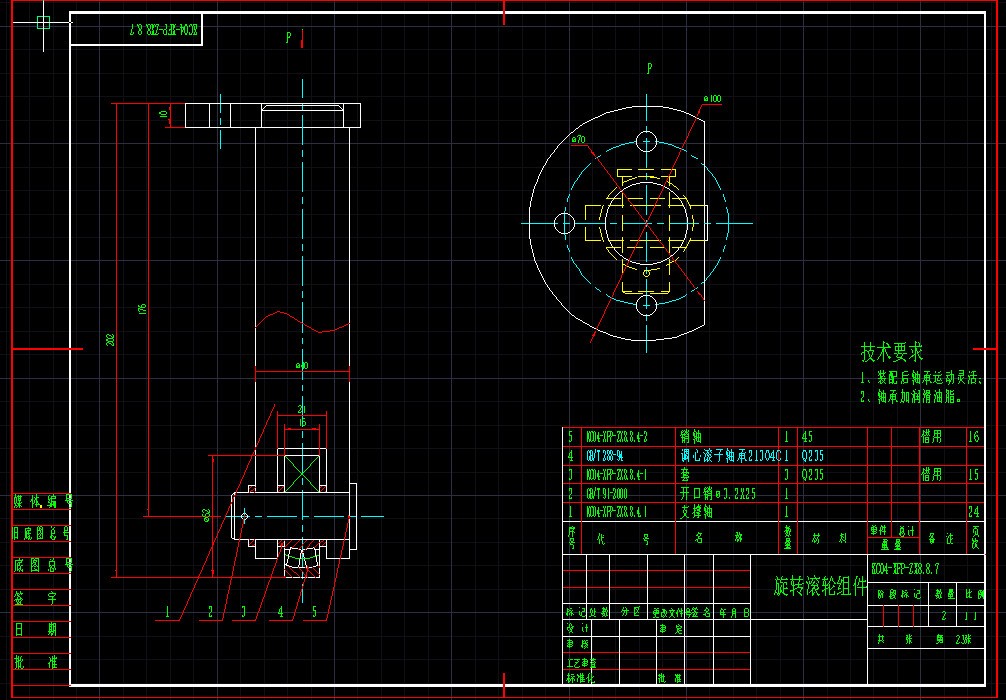This screenshot has height=700, width=1006.
Task: Select the mirrored drawing number in corner box
Action: pos(164,29)
